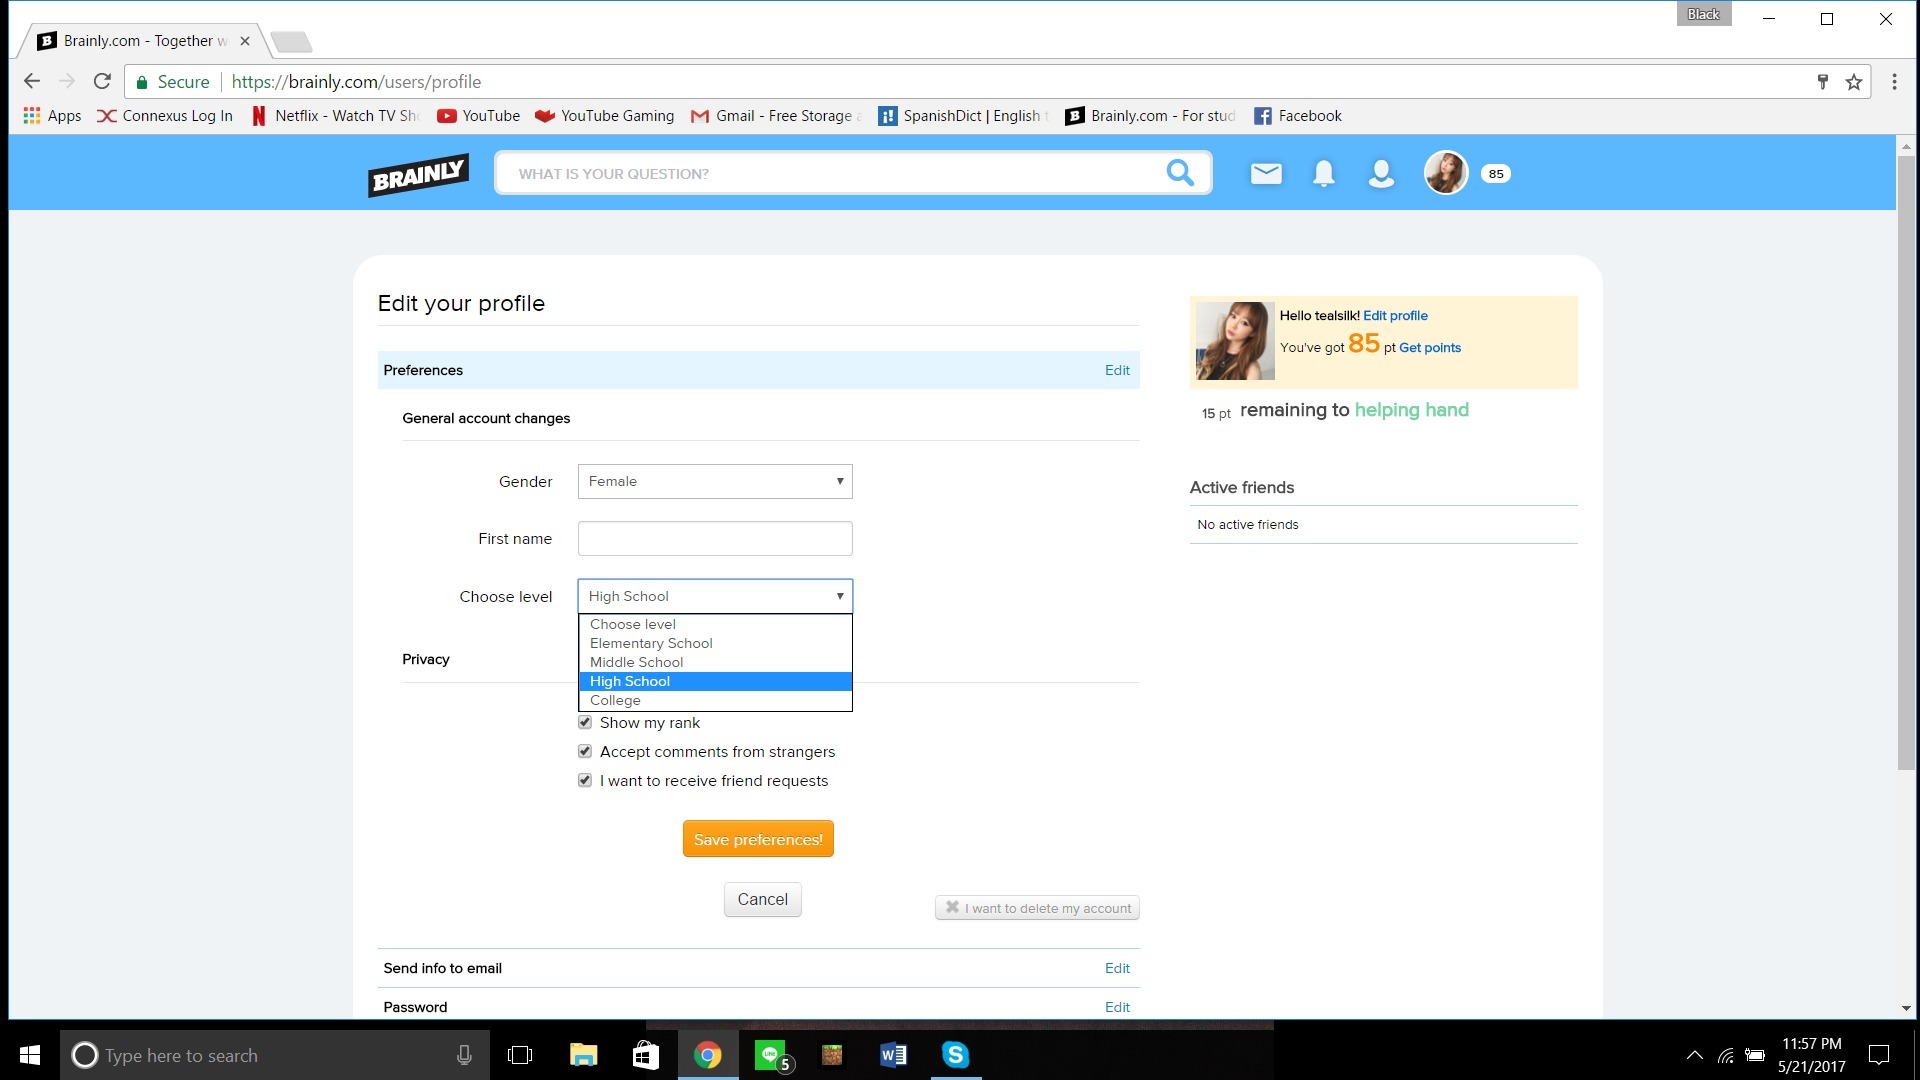Screen dimensions: 1920x1080
Task: Click the First name input field
Action: point(715,538)
